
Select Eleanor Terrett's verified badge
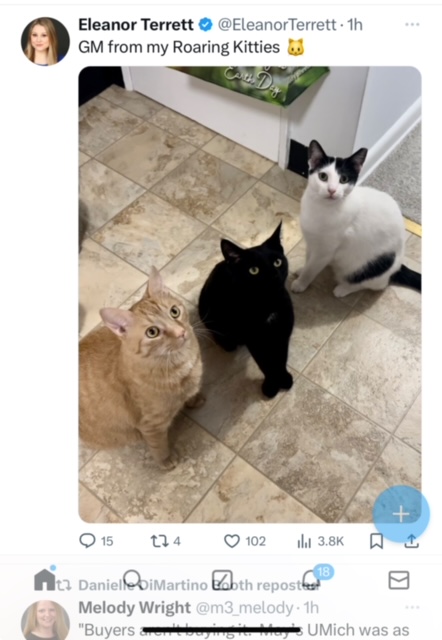pos(206,25)
